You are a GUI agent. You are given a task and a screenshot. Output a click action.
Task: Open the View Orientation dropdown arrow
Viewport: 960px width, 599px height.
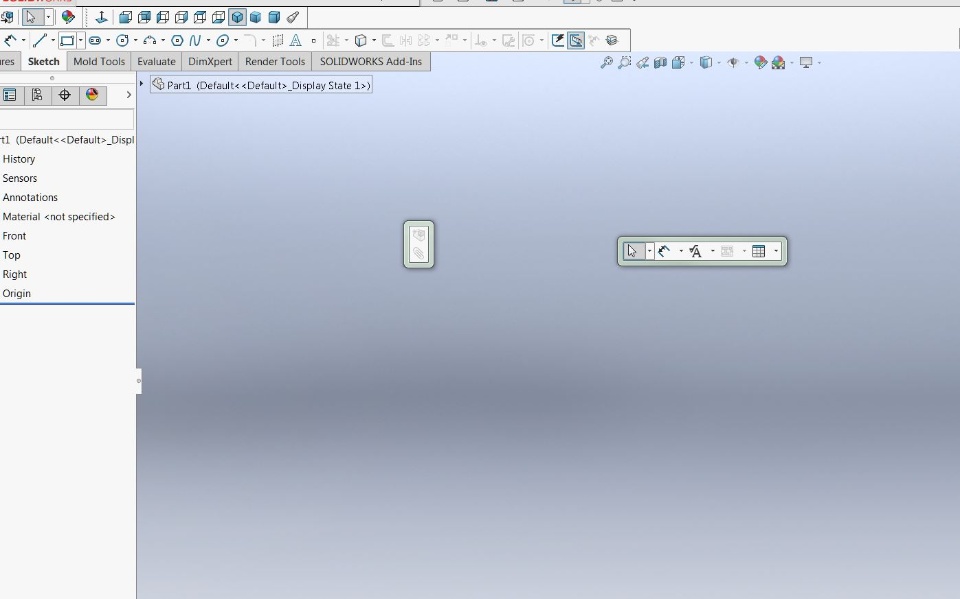[691, 62]
